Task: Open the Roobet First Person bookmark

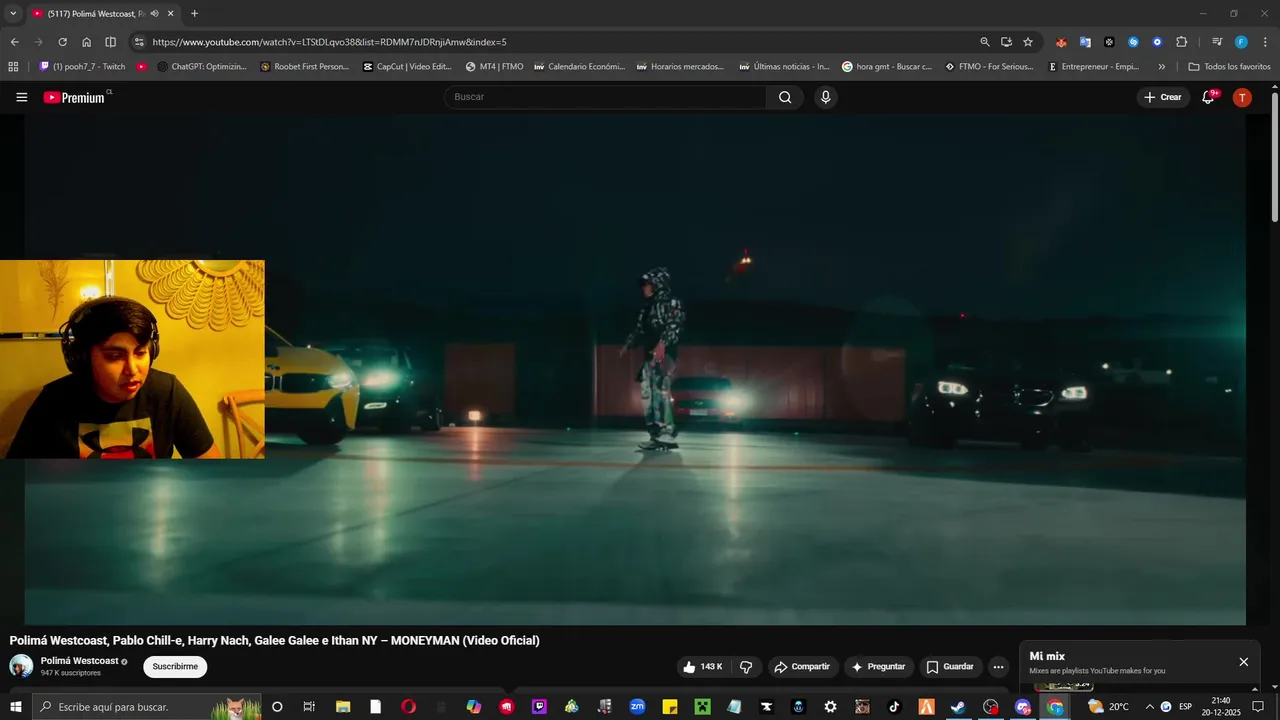Action: click(x=304, y=67)
